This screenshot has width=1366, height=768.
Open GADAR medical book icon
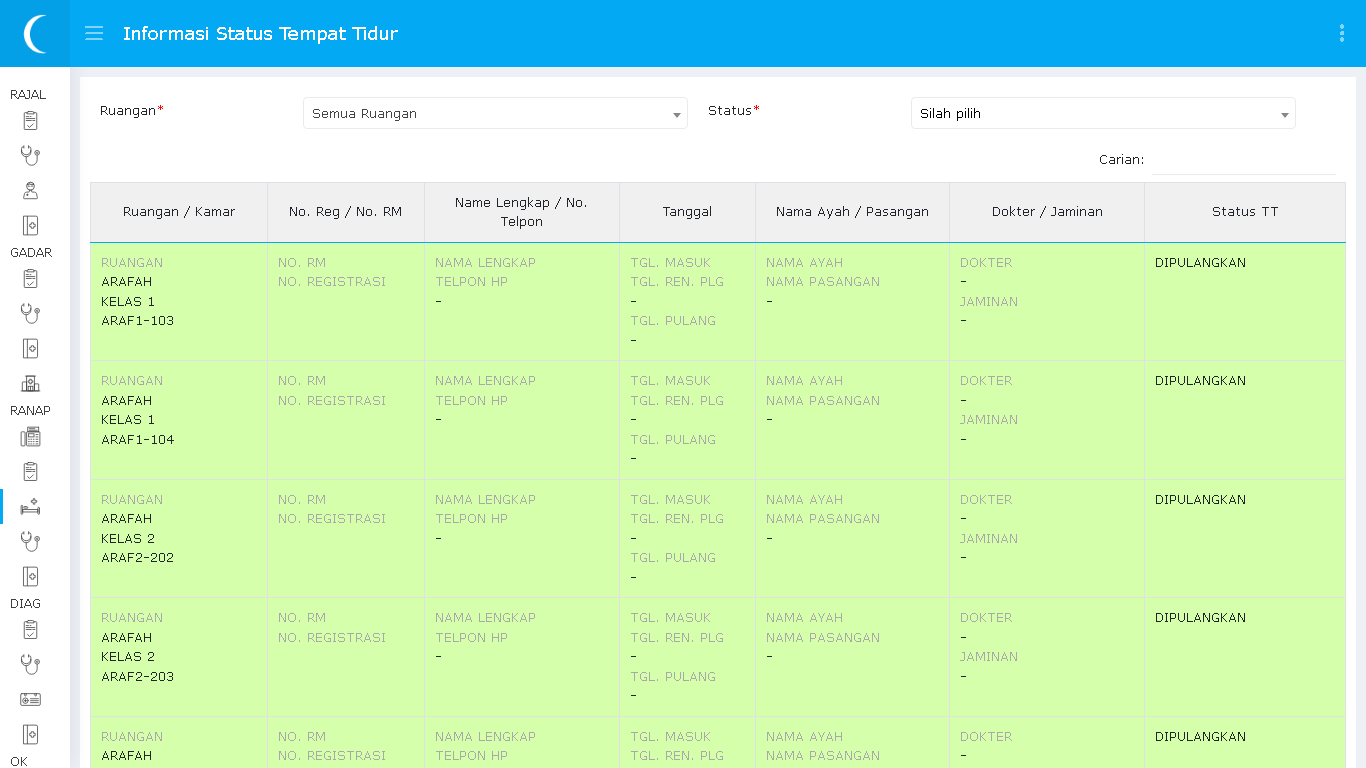(x=30, y=348)
